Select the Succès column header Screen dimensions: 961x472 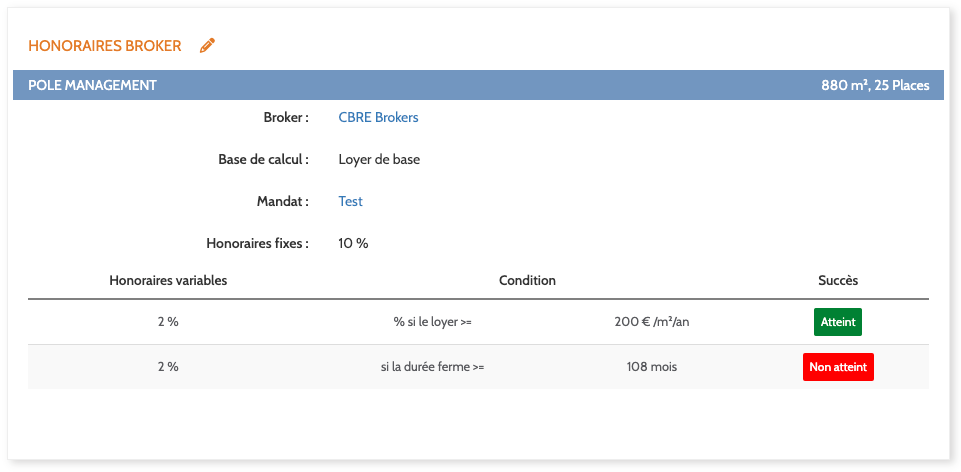coord(838,280)
